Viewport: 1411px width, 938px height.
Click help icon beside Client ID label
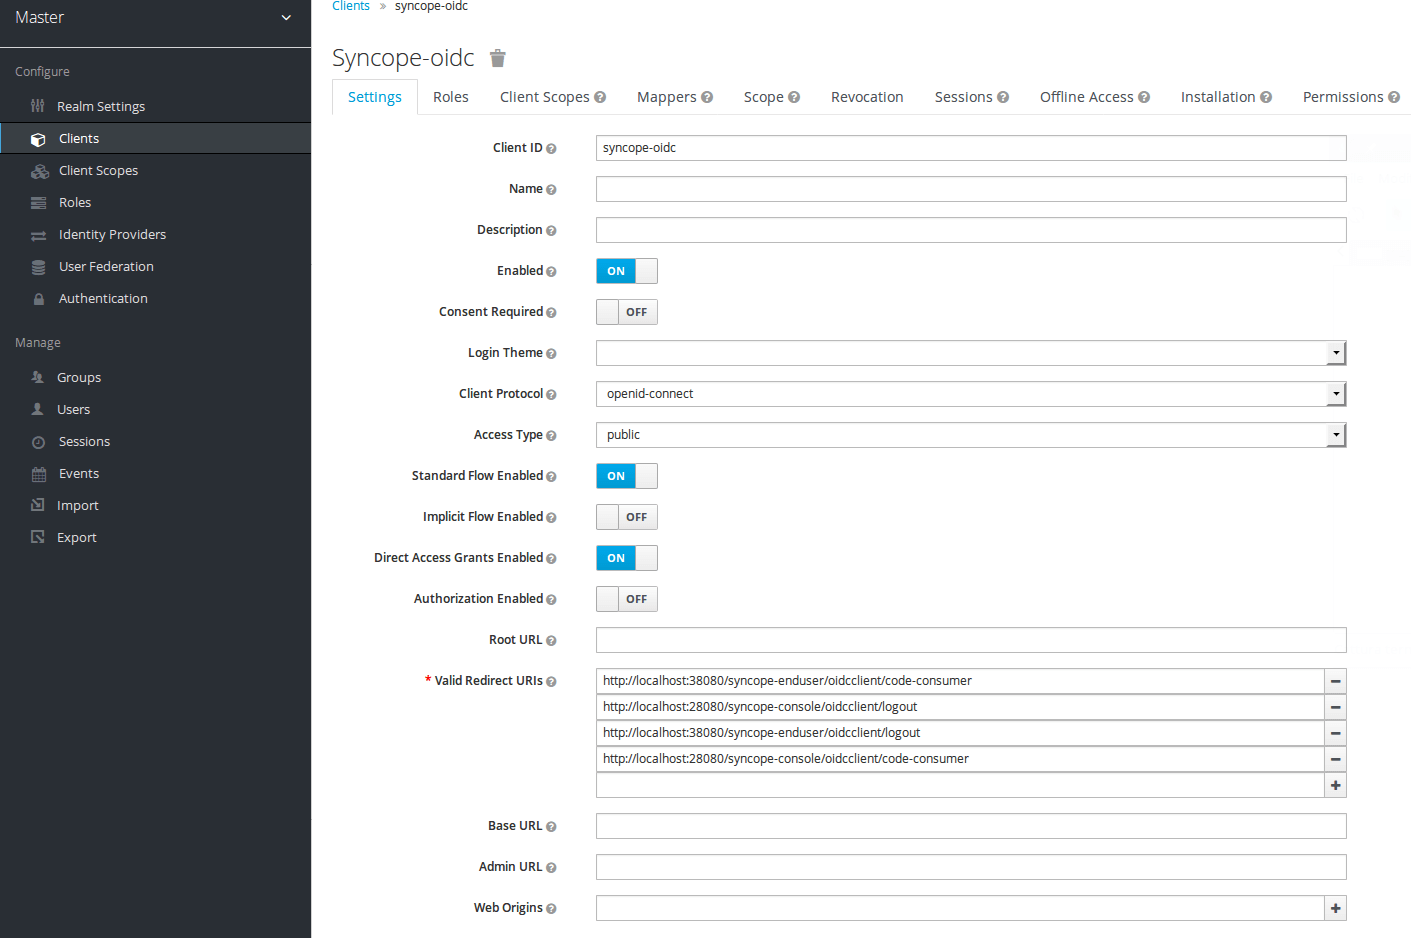pos(551,149)
